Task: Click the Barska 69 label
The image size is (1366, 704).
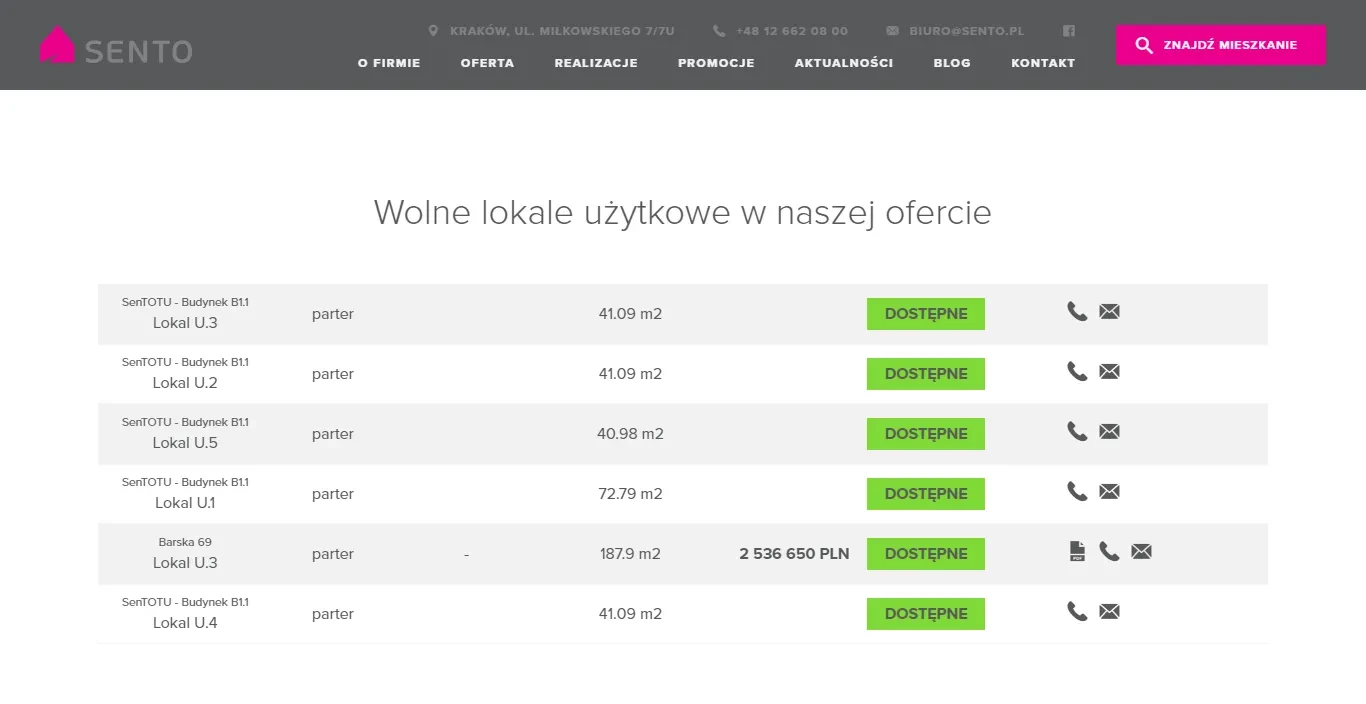Action: (x=185, y=542)
